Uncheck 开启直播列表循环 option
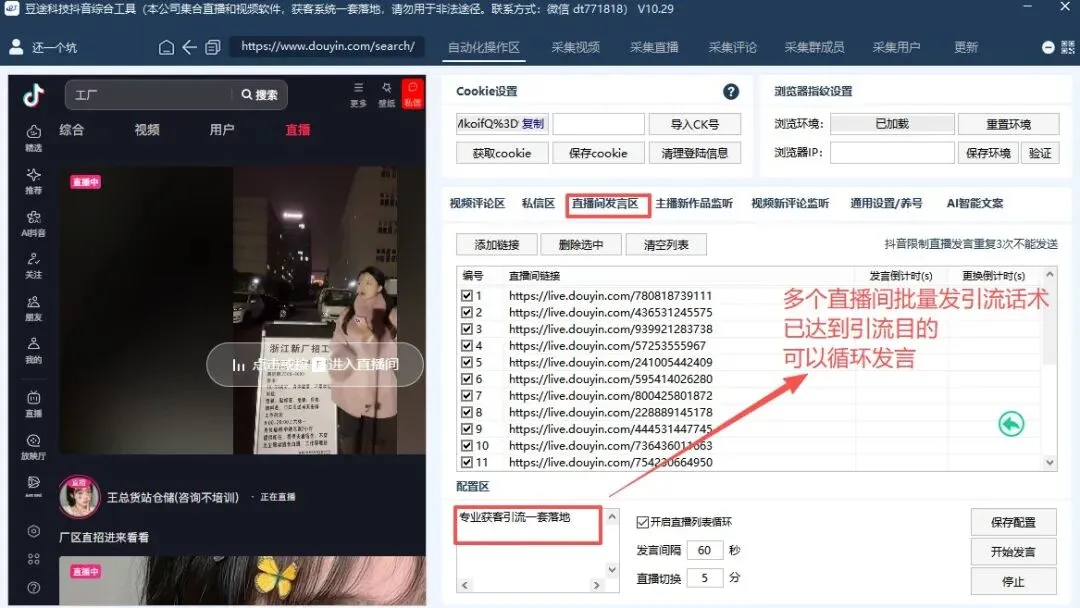The image size is (1080, 608). click(x=643, y=521)
